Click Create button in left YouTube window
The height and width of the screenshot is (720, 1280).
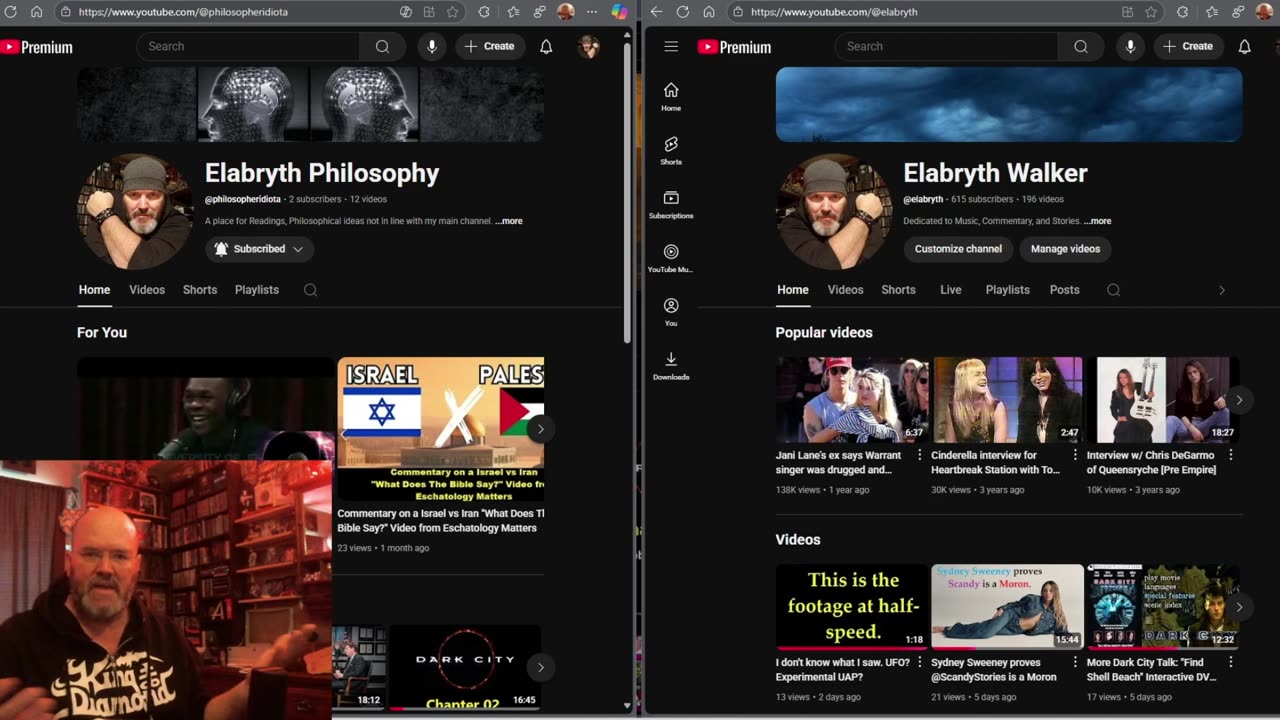tap(489, 46)
